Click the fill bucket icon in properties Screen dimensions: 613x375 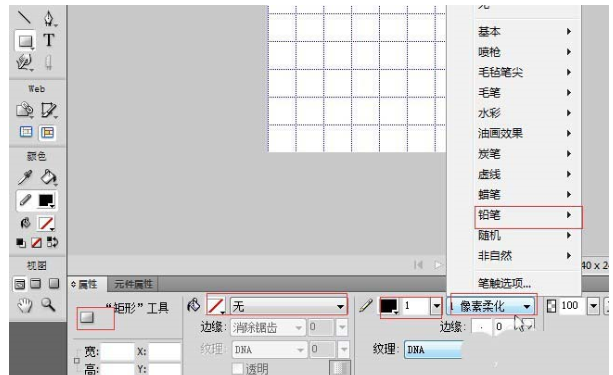tap(194, 305)
